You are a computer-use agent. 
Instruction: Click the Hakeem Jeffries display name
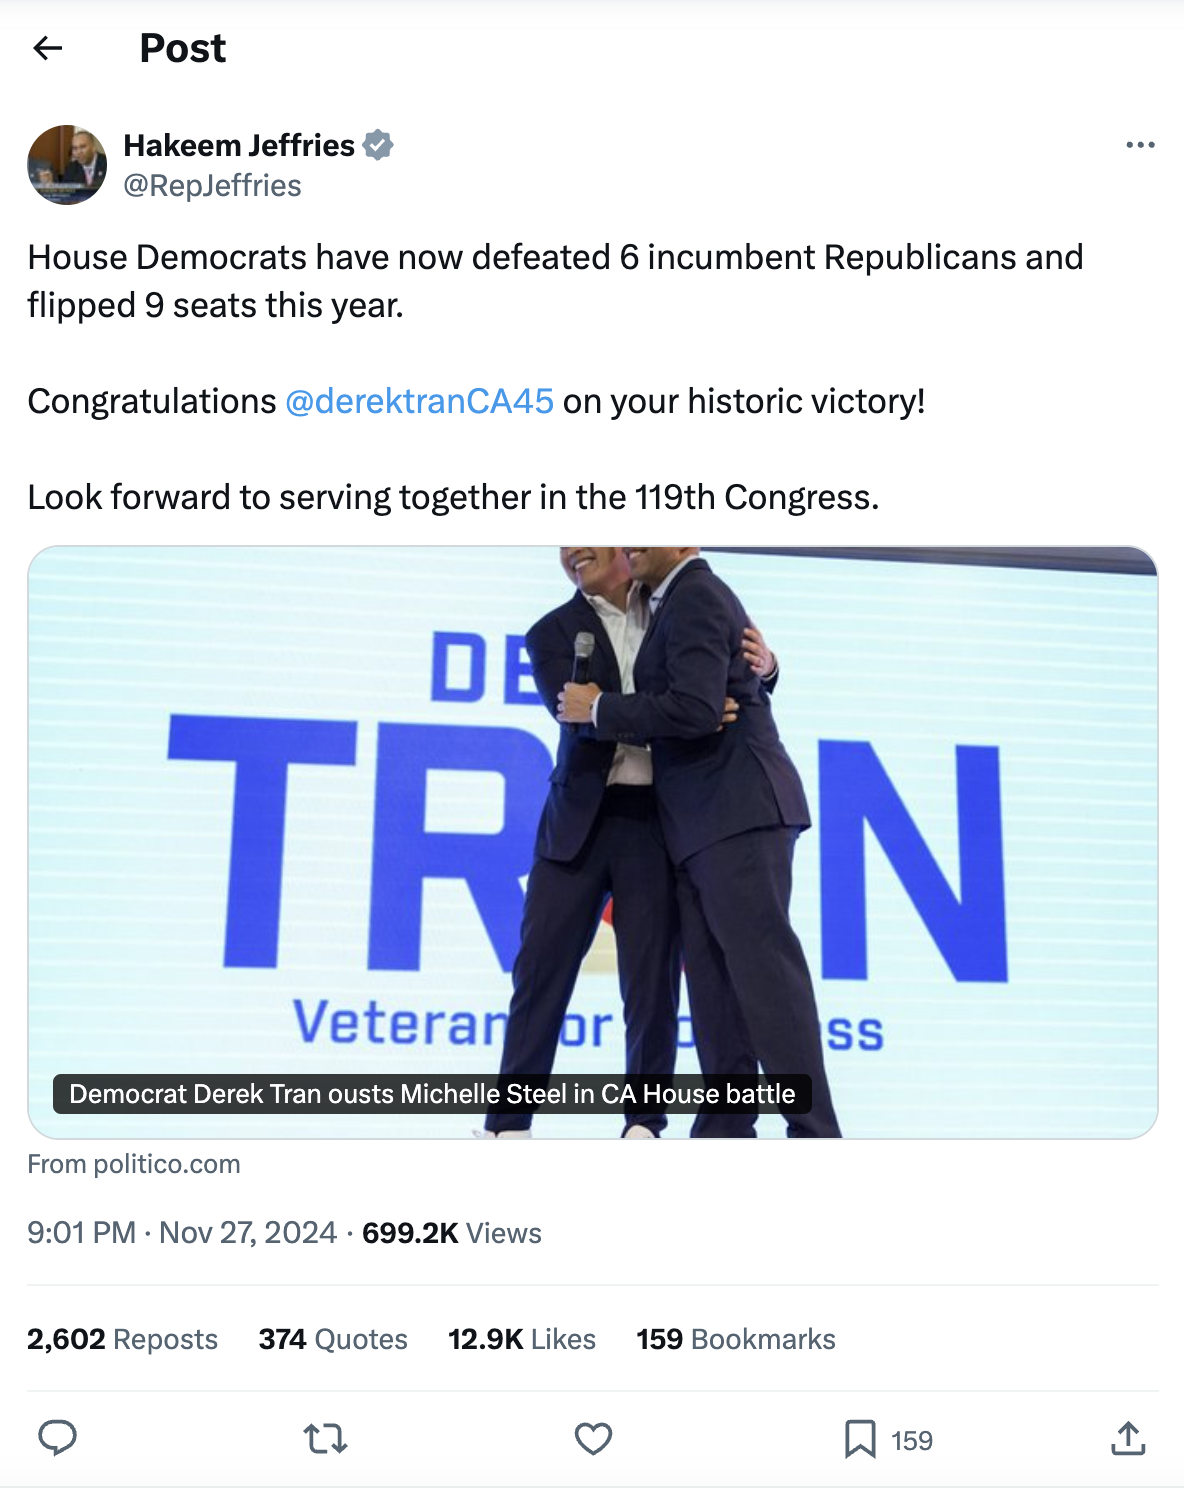point(239,145)
